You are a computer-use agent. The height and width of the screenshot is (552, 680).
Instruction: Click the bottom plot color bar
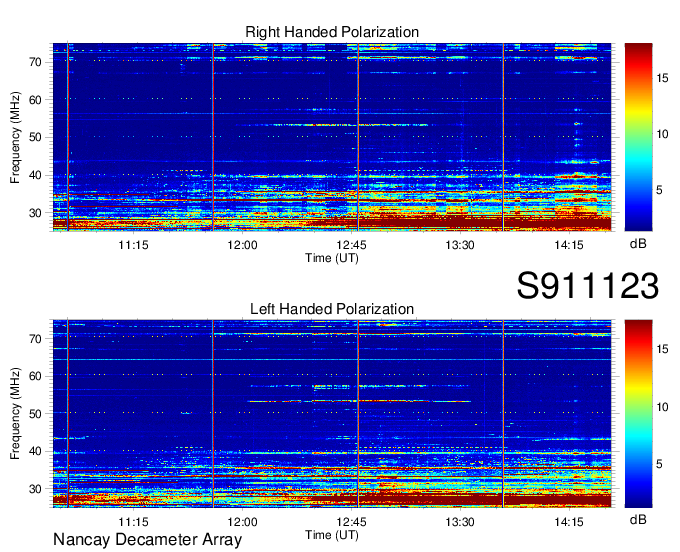click(638, 414)
